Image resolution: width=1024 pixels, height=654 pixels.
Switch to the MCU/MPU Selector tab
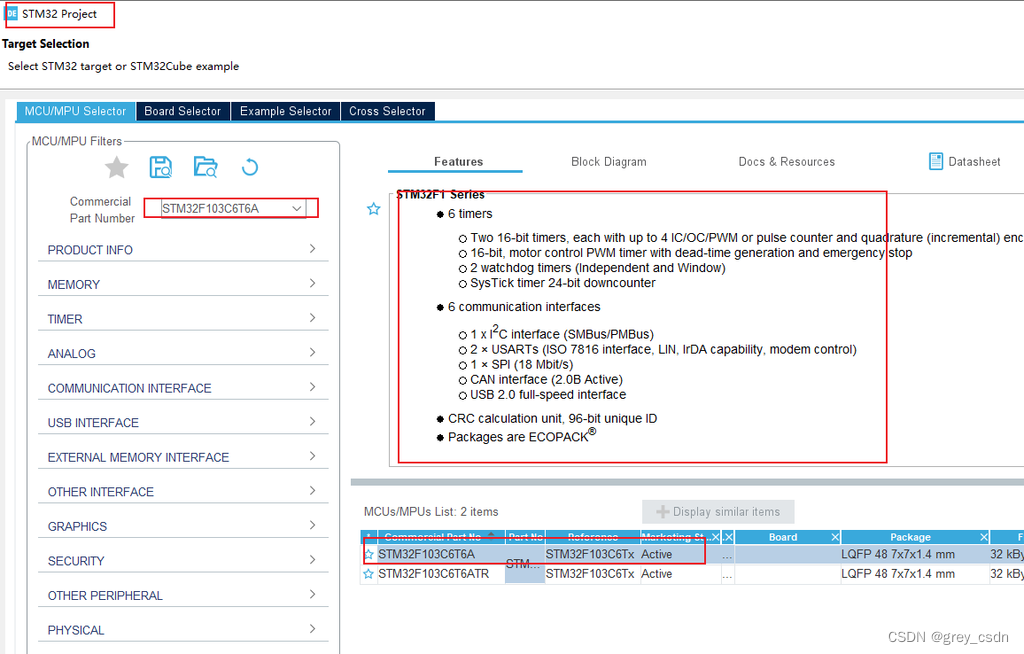pos(75,111)
